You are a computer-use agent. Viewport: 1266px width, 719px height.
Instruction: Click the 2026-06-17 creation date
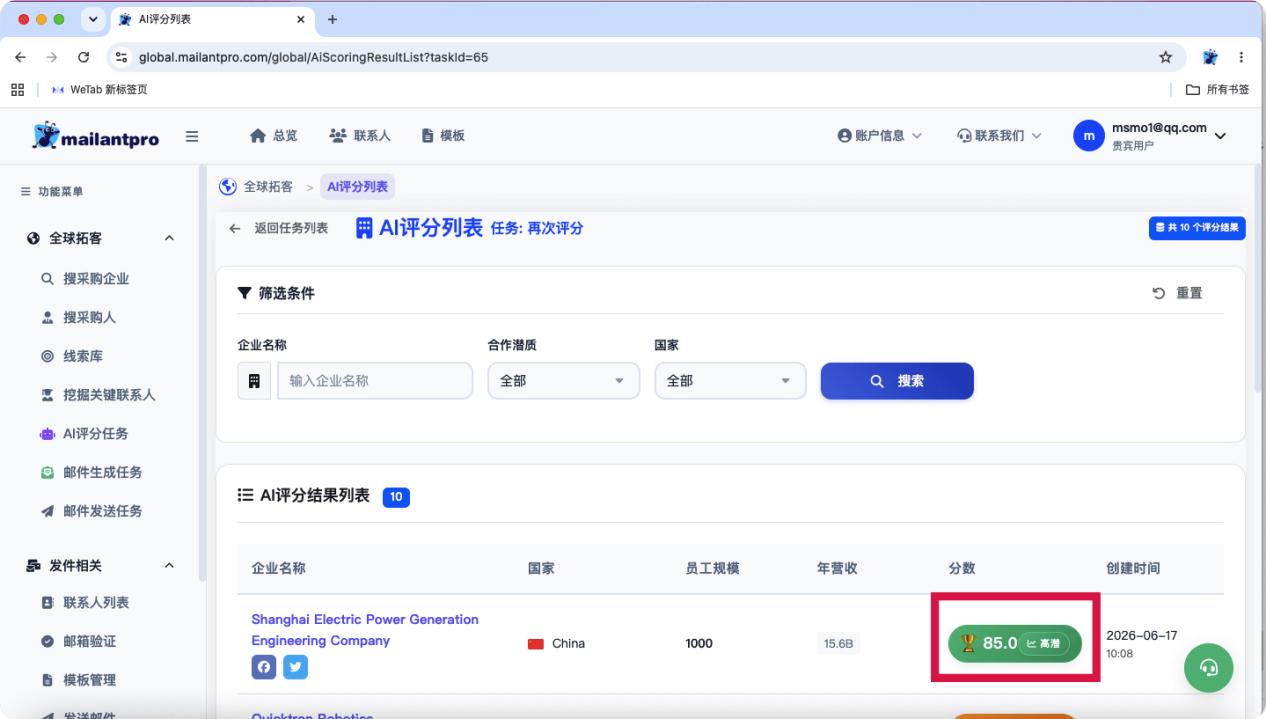[x=1141, y=635]
